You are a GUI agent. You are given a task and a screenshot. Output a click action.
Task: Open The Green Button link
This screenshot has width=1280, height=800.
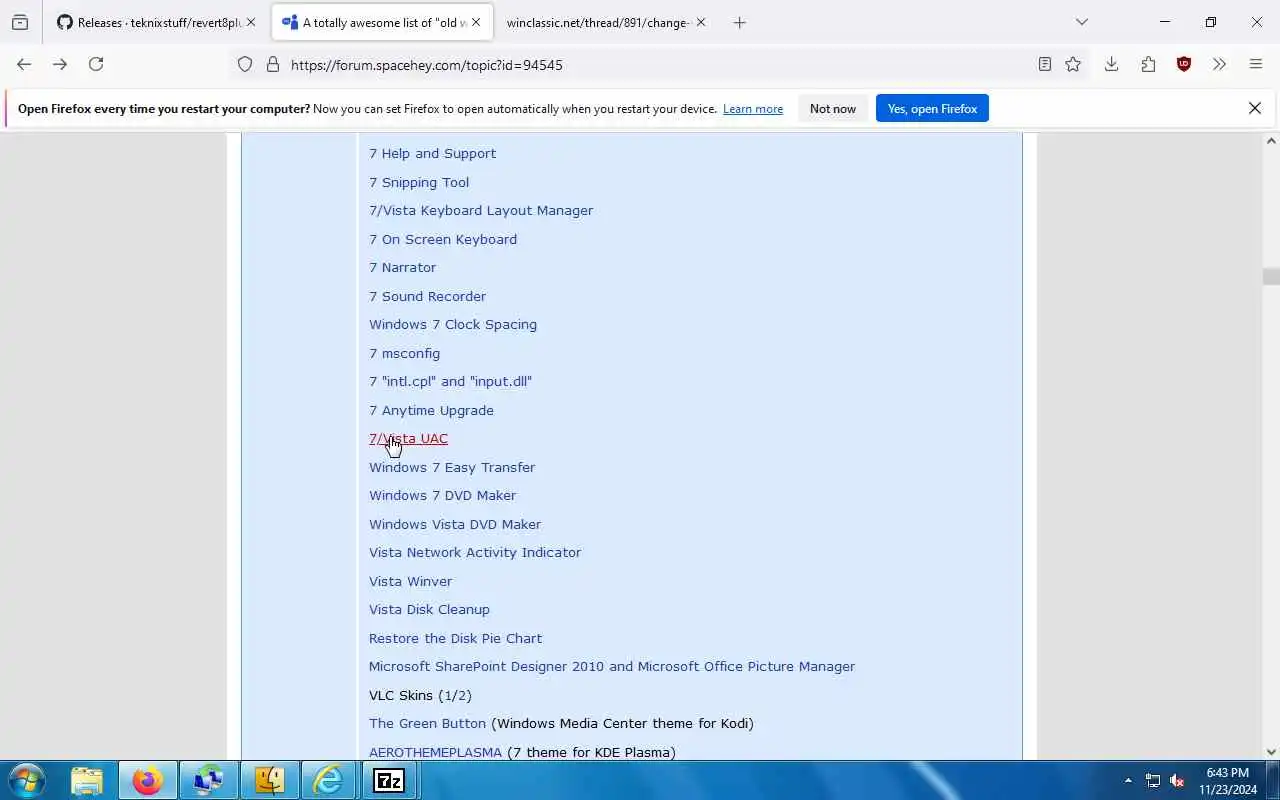pyautogui.click(x=427, y=723)
